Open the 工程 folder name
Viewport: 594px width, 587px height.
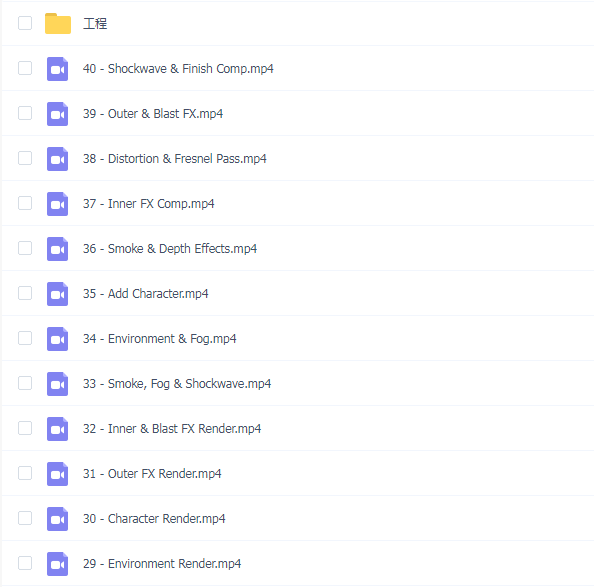point(95,23)
